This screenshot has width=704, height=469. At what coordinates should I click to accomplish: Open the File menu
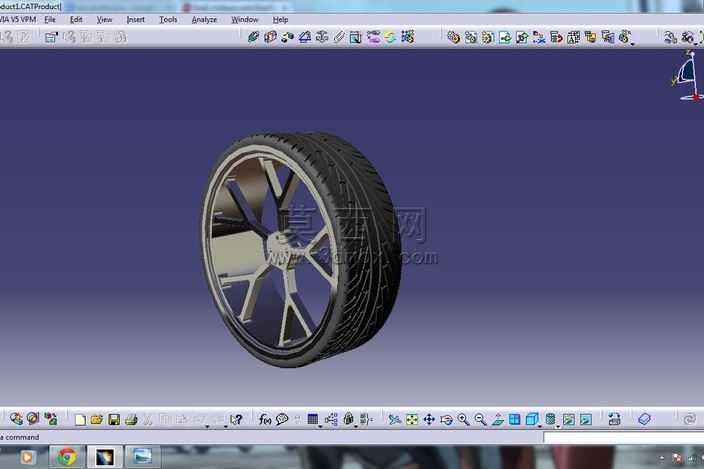pos(50,20)
